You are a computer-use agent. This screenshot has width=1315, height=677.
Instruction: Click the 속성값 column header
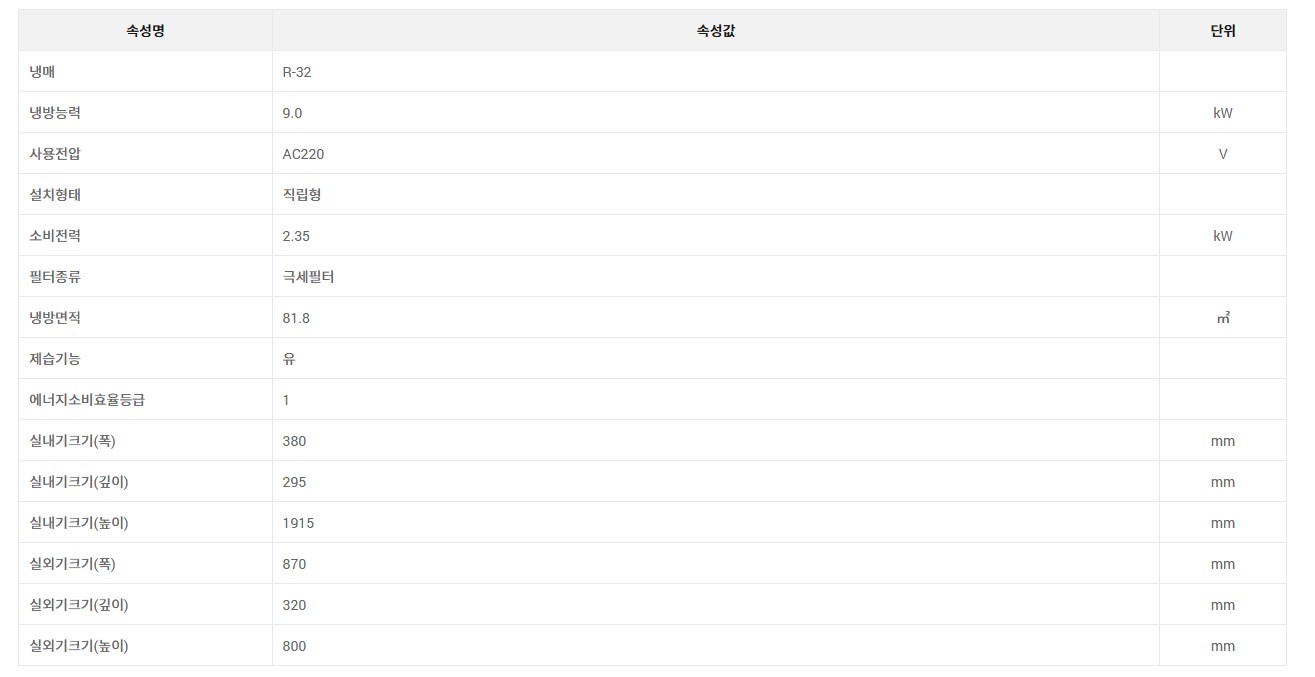(716, 31)
